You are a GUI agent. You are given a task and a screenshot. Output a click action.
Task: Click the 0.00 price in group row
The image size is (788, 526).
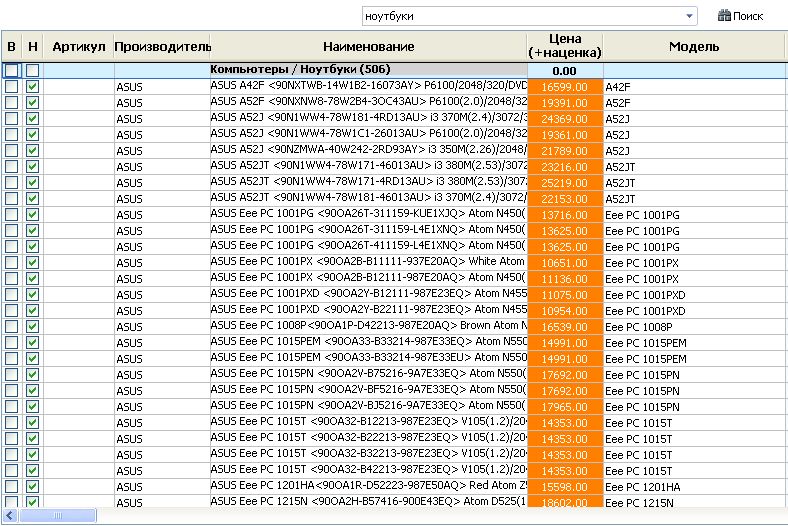click(x=565, y=71)
